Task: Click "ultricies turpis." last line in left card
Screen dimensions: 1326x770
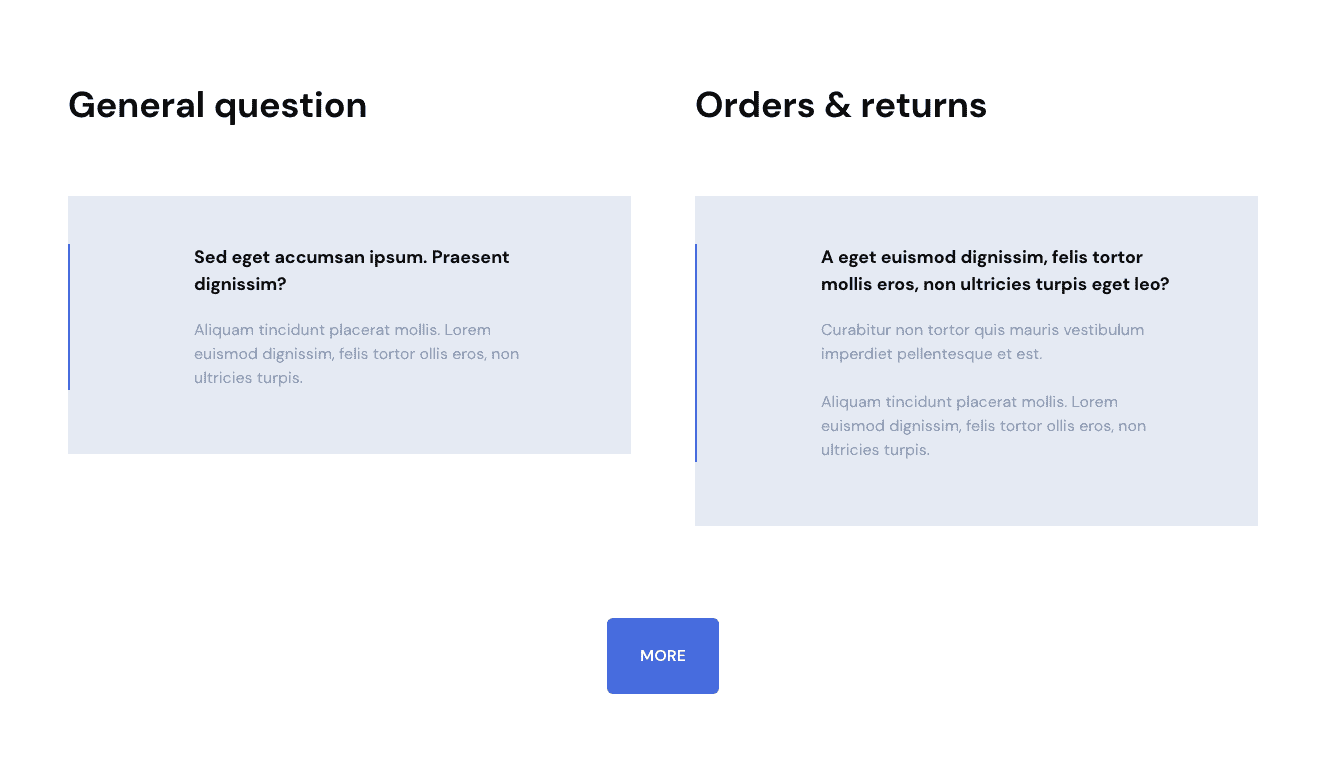Action: pyautogui.click(x=248, y=378)
